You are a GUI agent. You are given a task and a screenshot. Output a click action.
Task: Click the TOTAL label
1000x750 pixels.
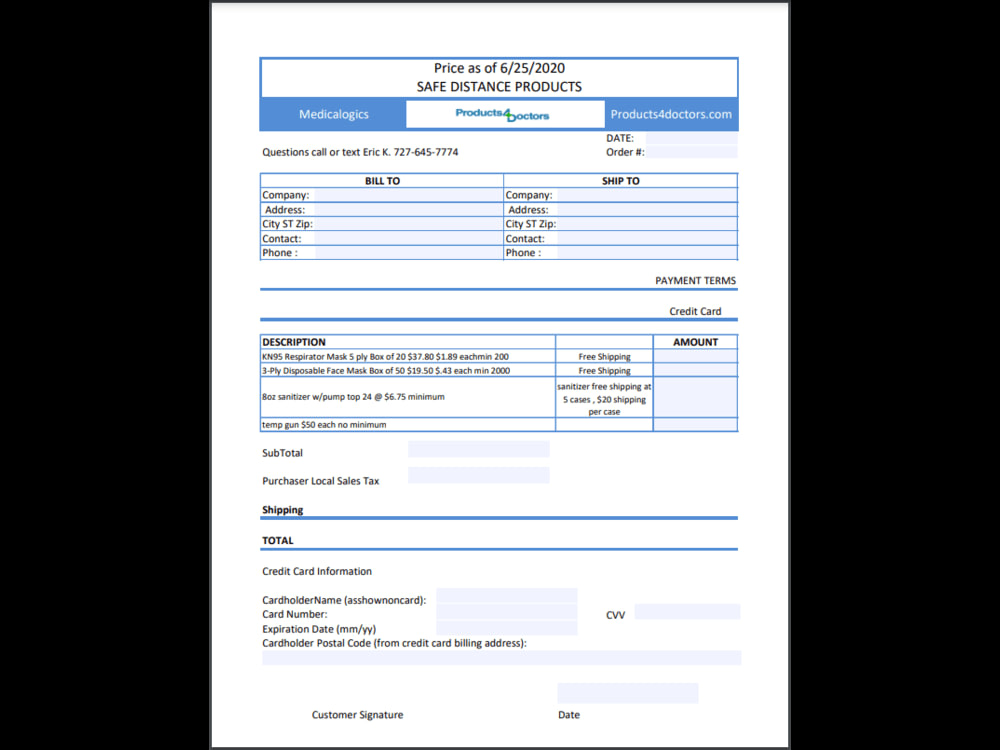pos(277,541)
